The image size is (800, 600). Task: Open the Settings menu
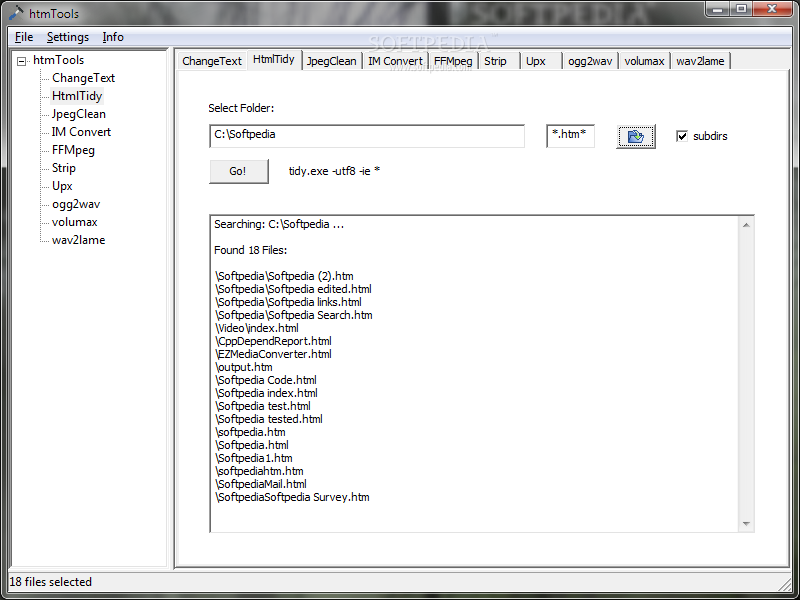(68, 37)
